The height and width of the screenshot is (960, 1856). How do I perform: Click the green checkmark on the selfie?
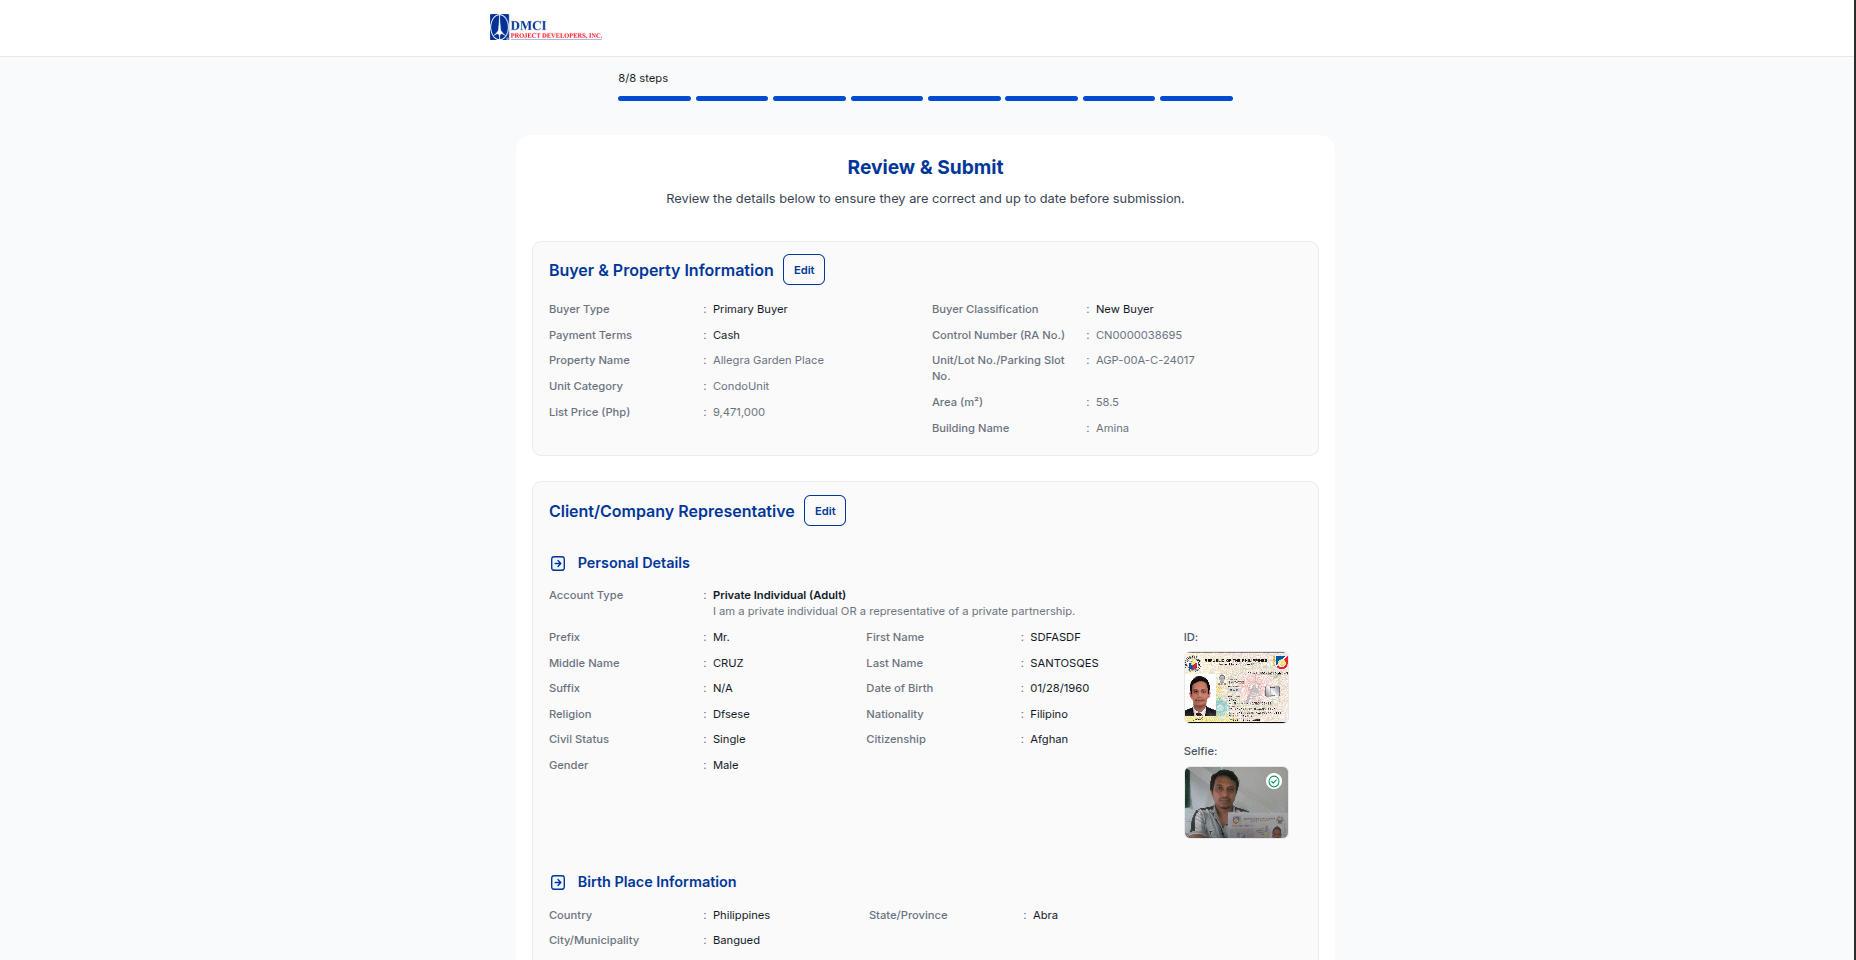[x=1274, y=781]
